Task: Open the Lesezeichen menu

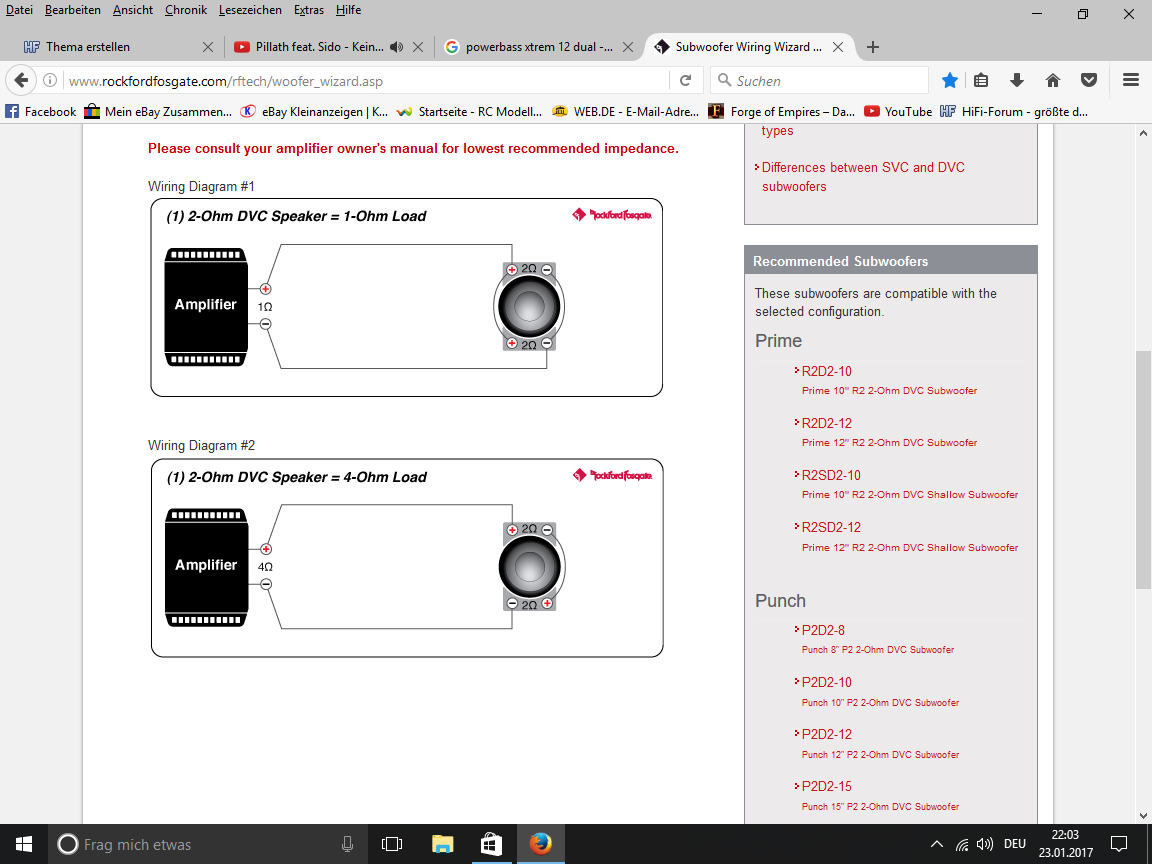Action: pos(250,10)
